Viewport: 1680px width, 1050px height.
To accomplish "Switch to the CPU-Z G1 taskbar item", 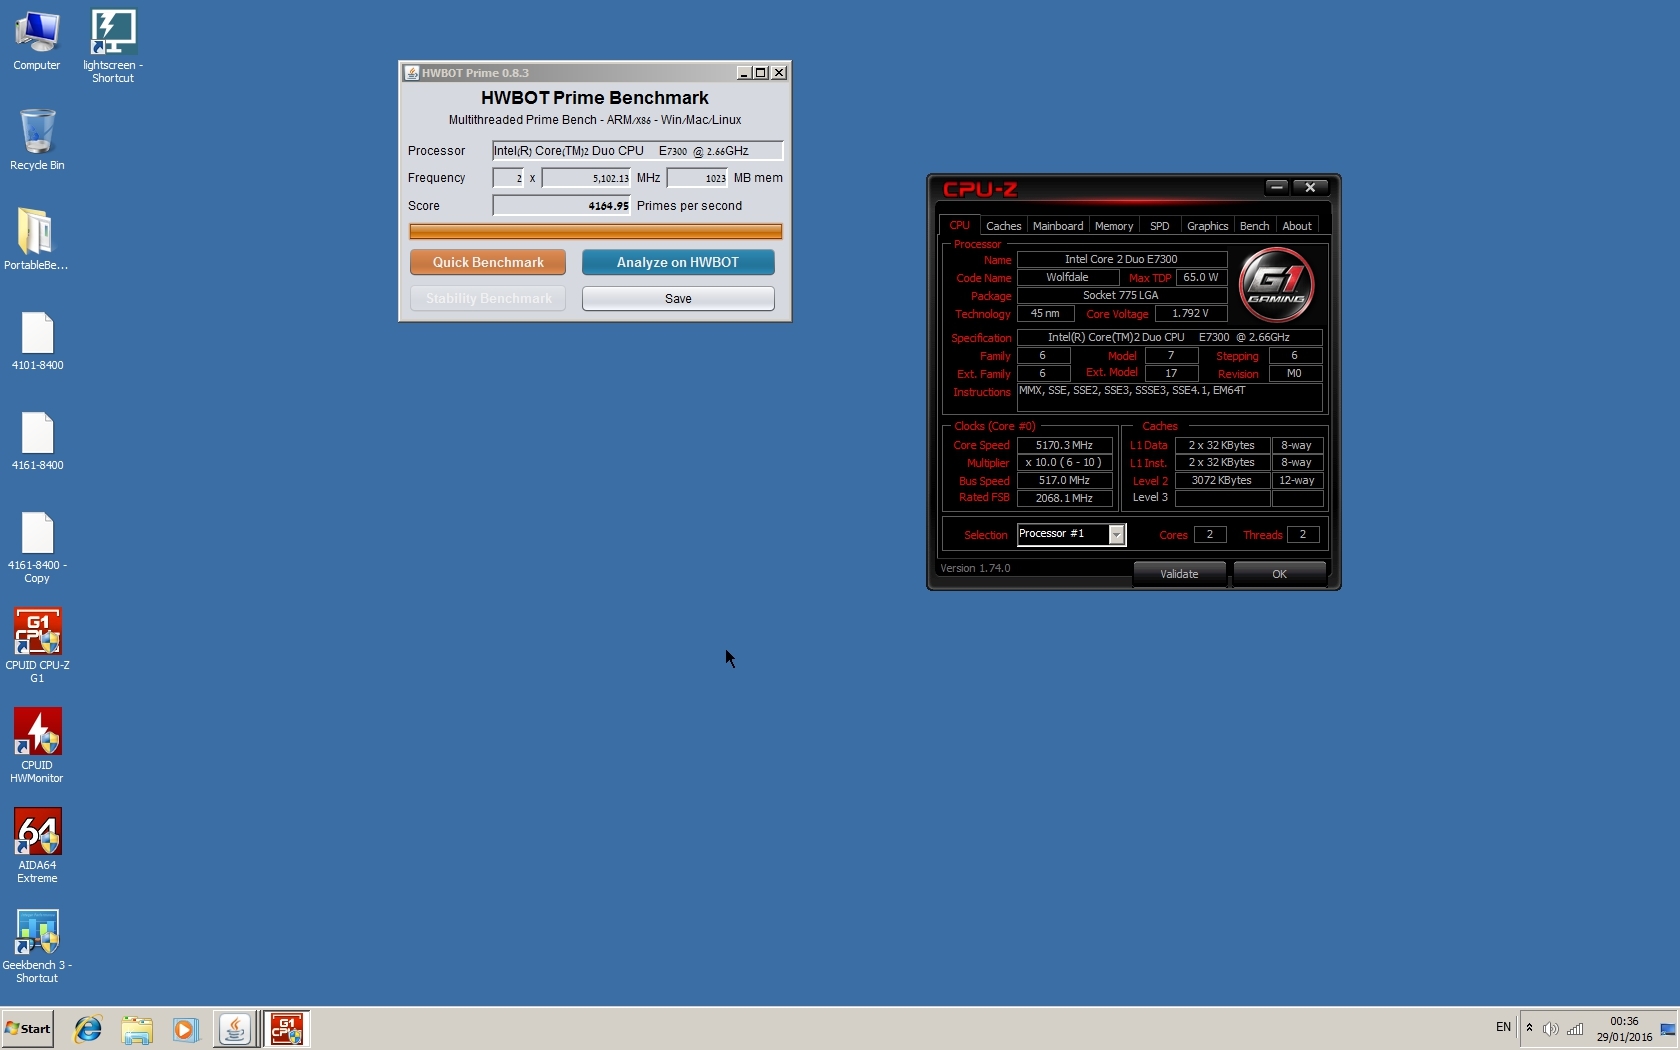I will [x=287, y=1029].
